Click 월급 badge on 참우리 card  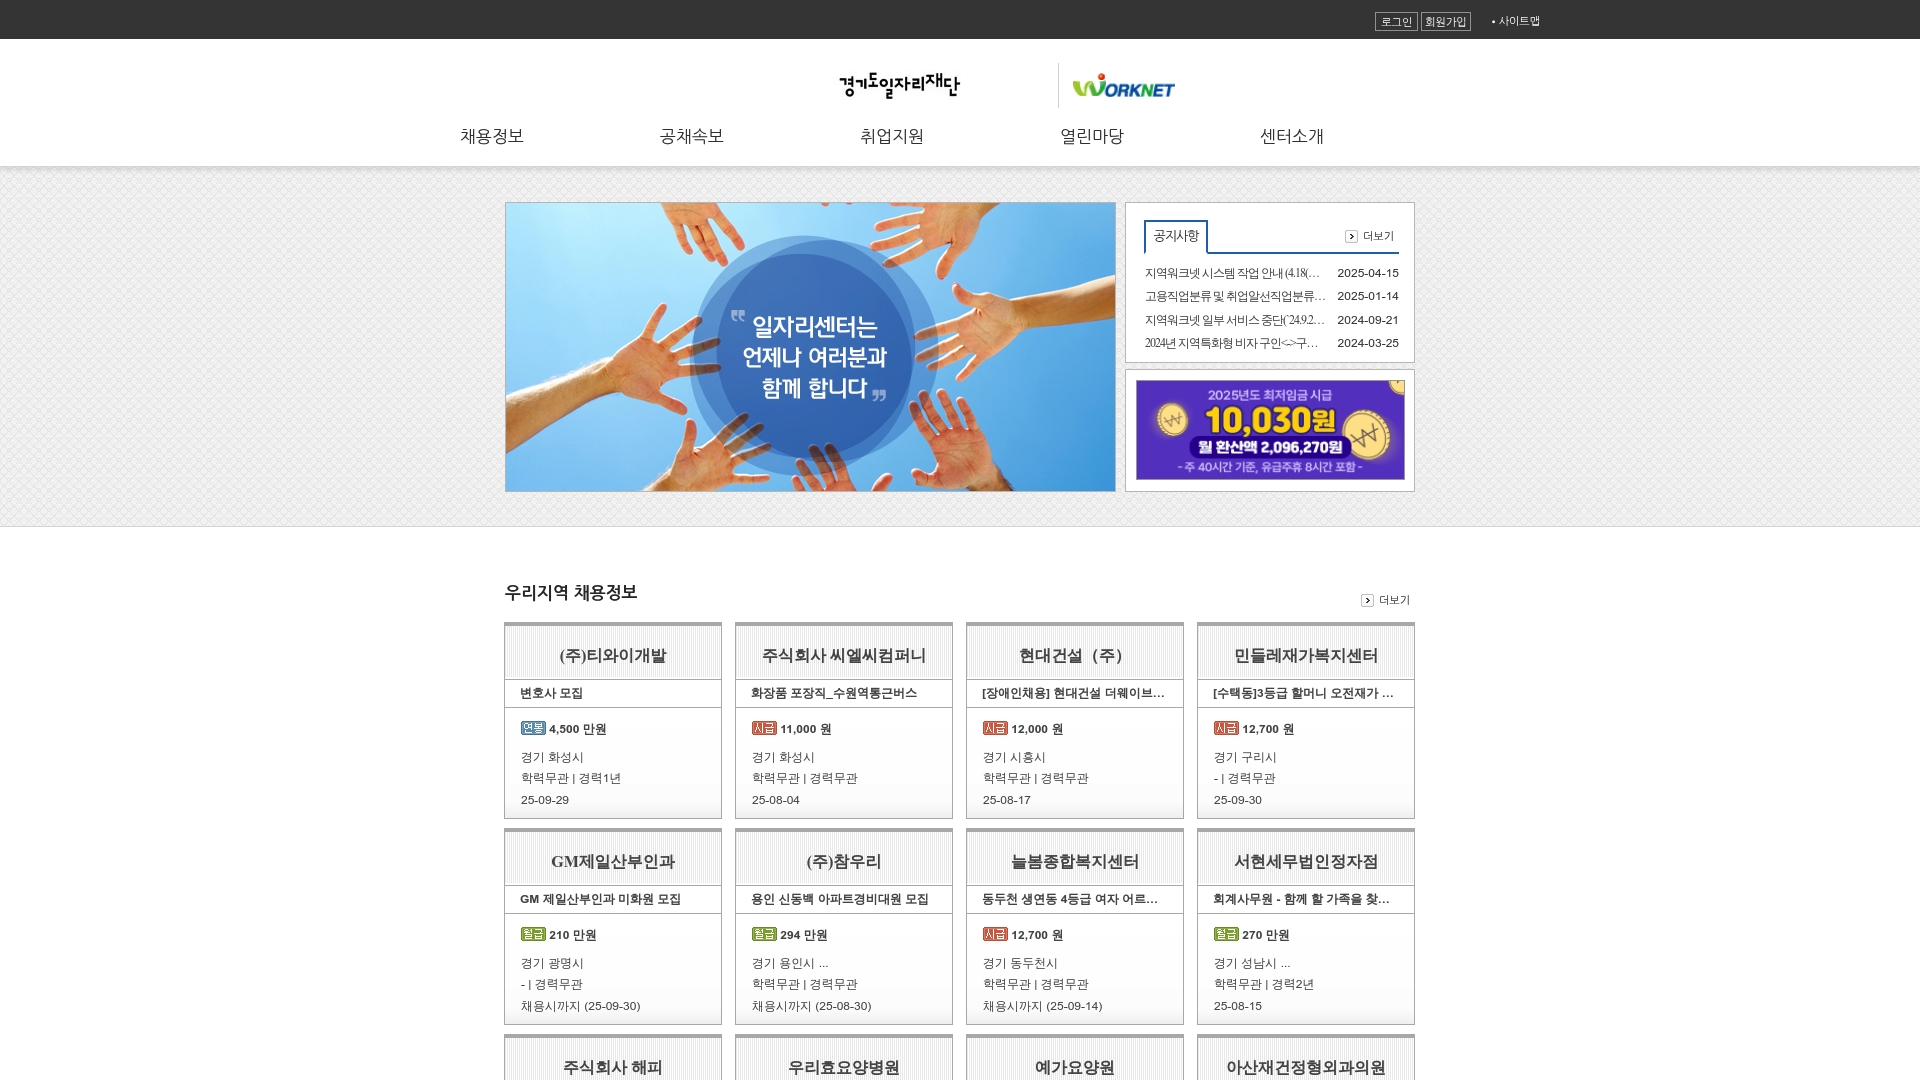tap(764, 934)
